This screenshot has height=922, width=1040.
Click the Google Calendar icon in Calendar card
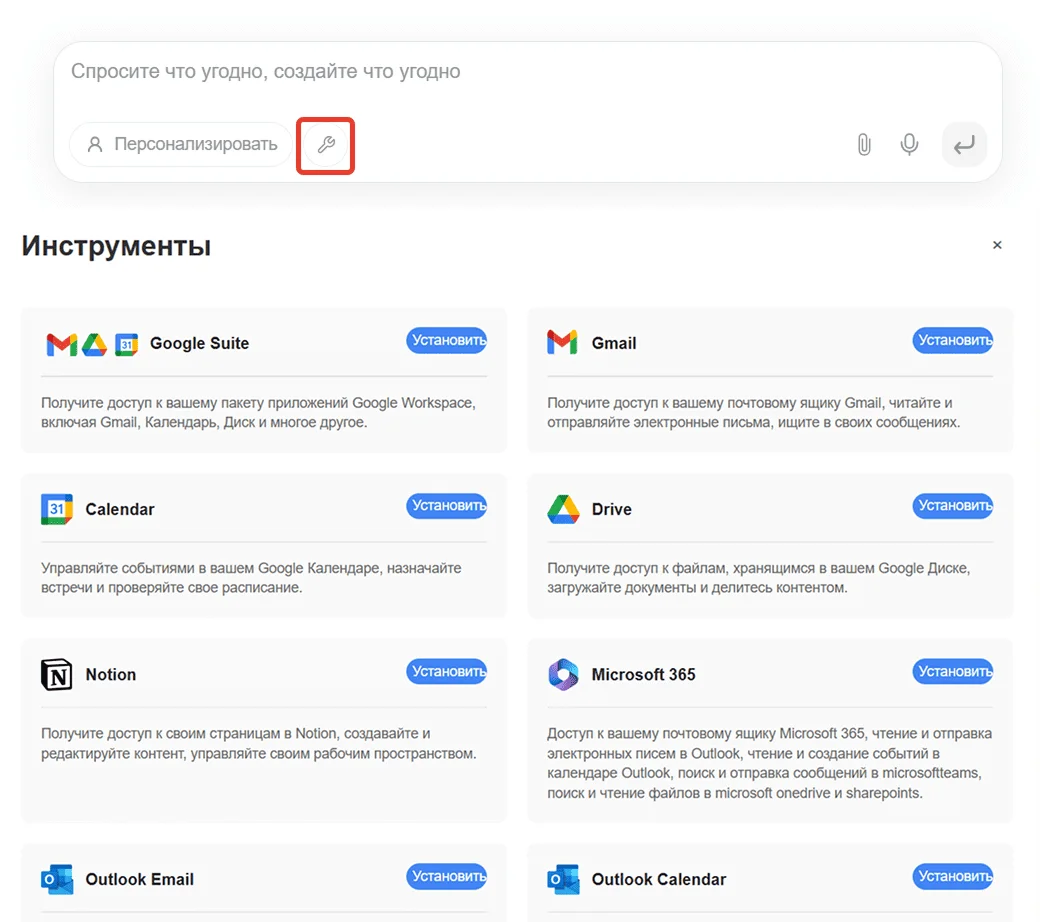(57, 509)
